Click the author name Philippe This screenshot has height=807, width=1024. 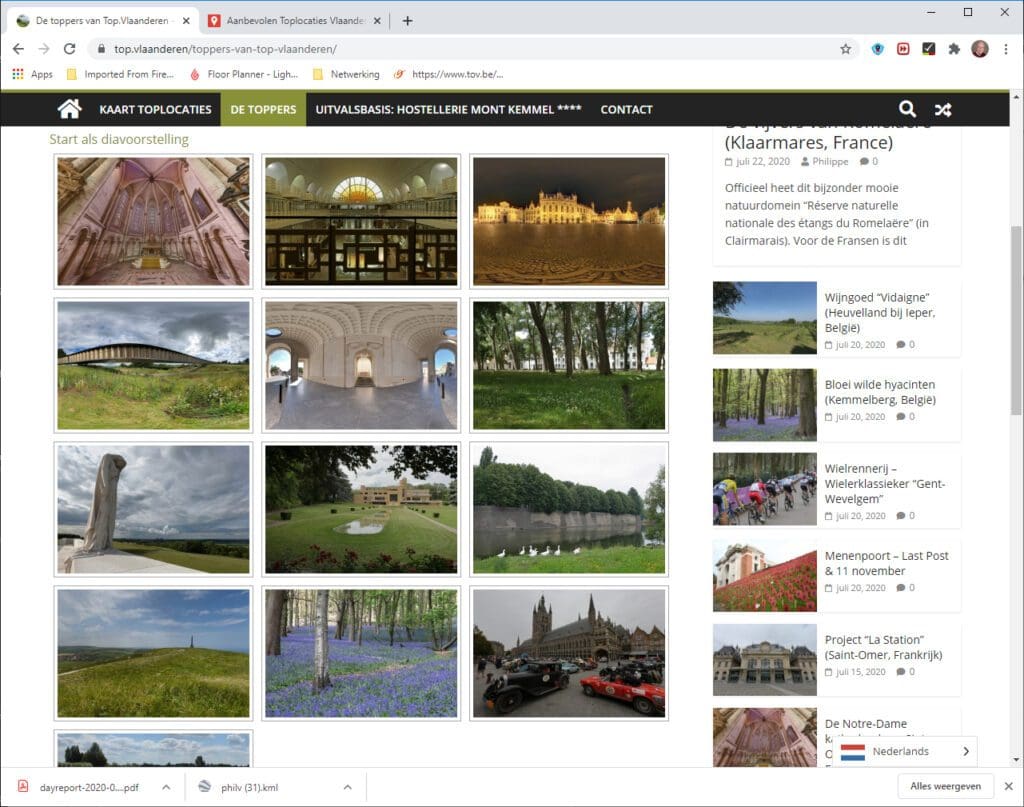(830, 161)
